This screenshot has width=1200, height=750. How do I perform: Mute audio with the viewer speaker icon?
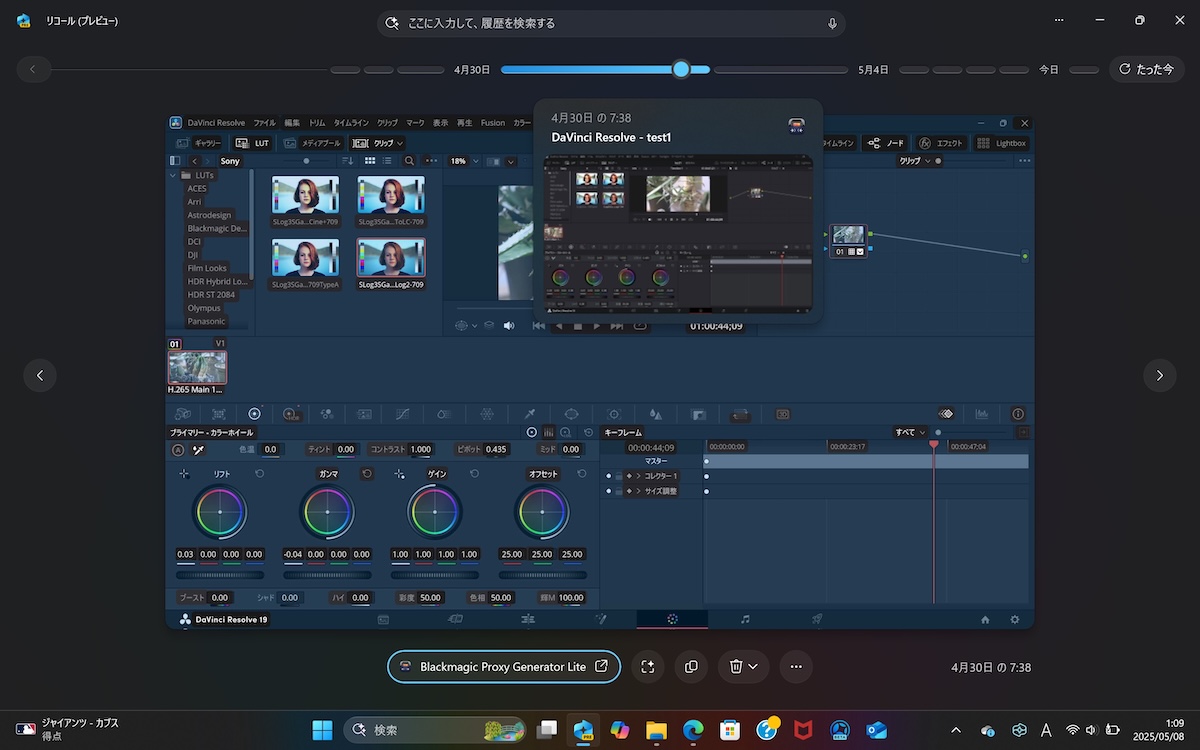point(509,325)
